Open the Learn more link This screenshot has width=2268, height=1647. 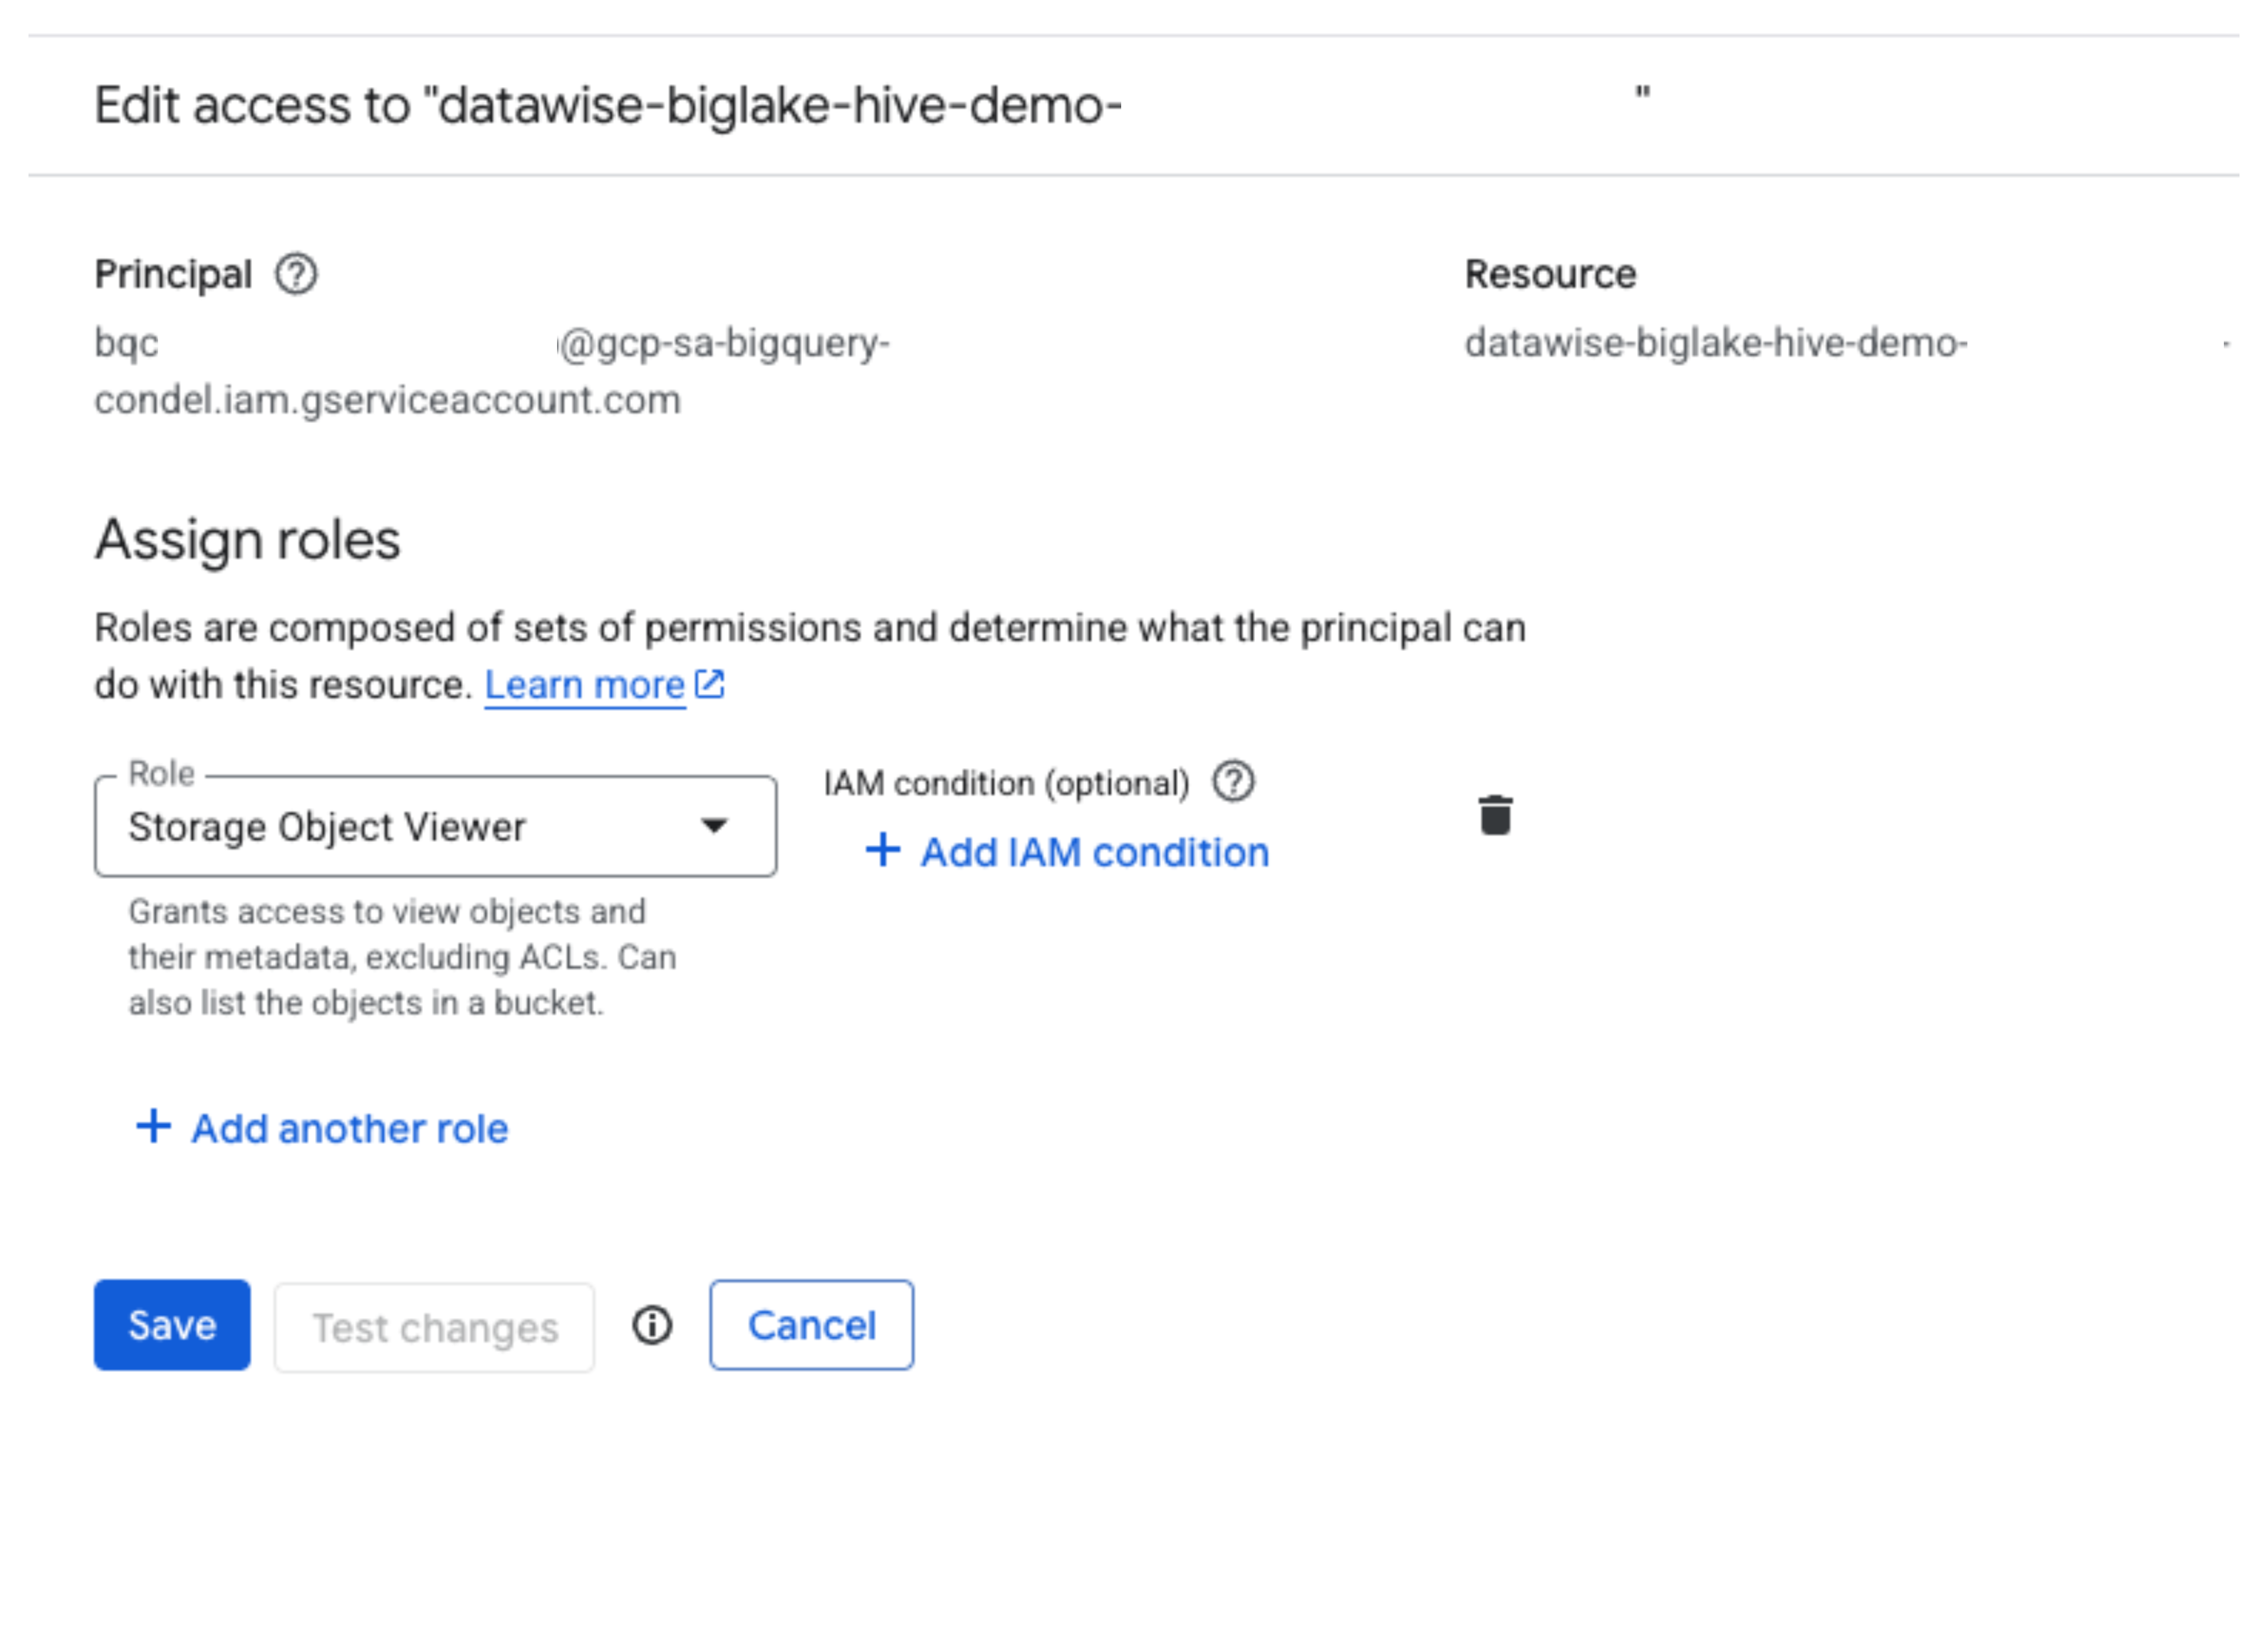[585, 685]
